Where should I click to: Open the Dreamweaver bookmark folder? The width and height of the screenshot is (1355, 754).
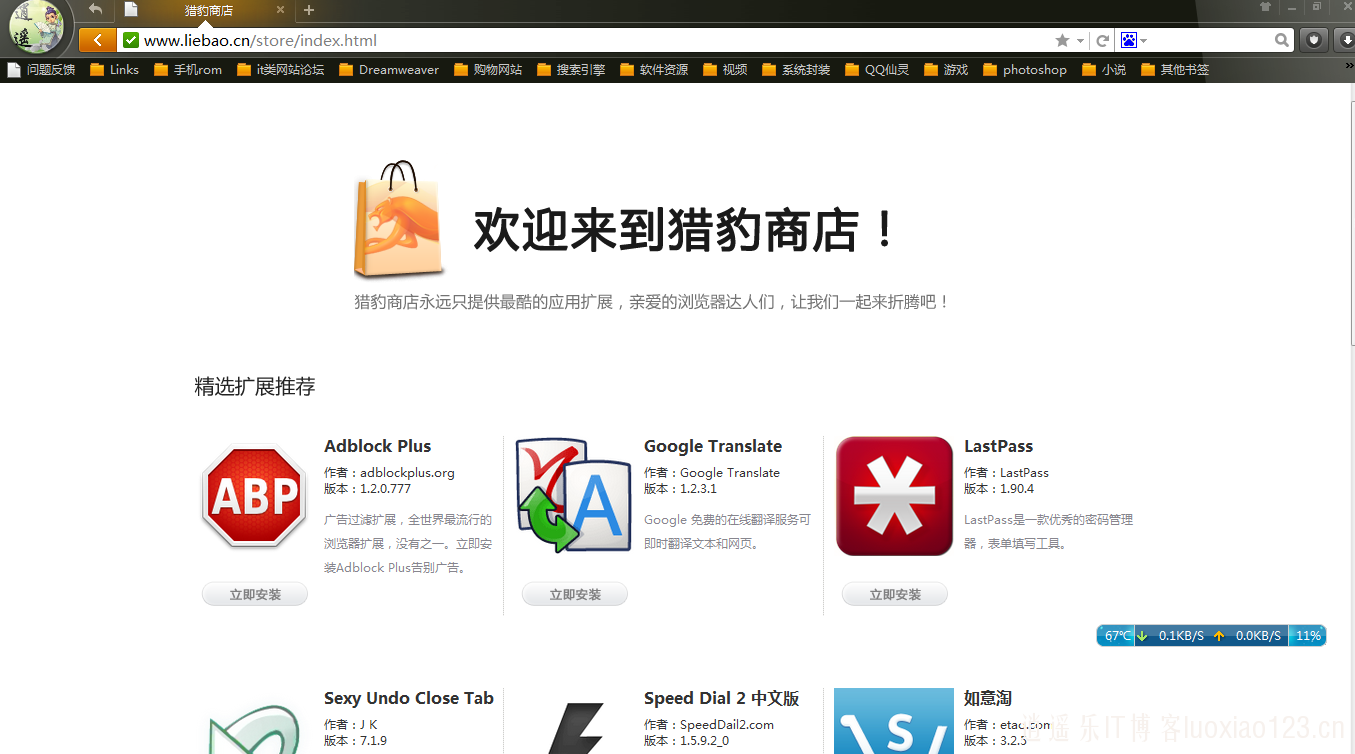click(x=389, y=70)
